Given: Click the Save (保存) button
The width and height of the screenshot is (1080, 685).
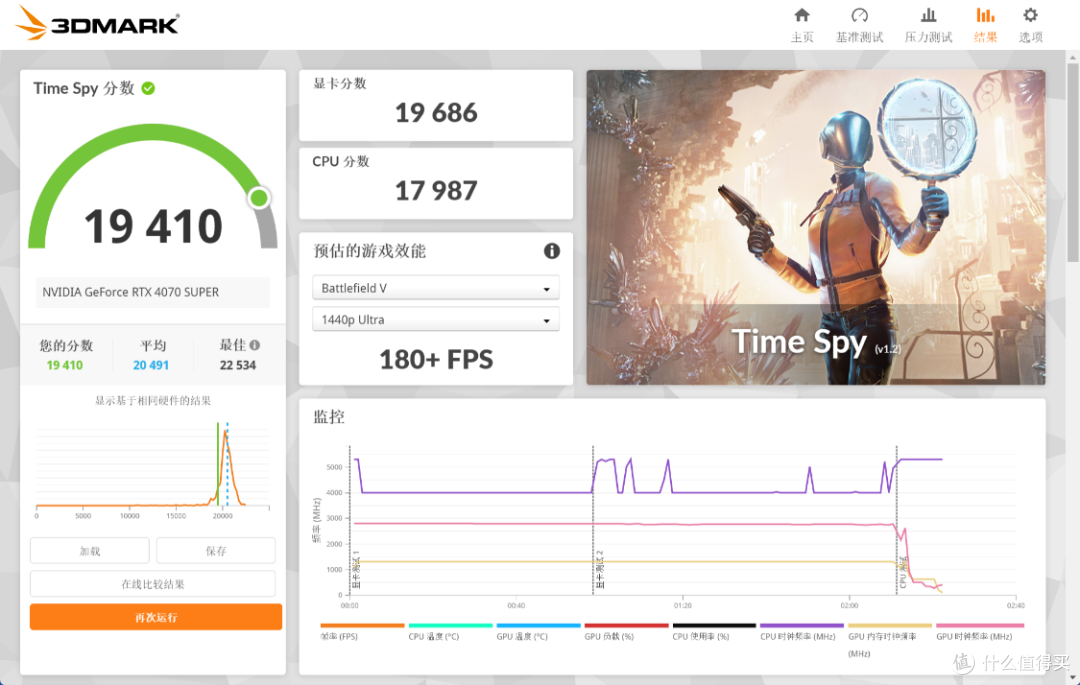Looking at the screenshot, I should coord(216,551).
